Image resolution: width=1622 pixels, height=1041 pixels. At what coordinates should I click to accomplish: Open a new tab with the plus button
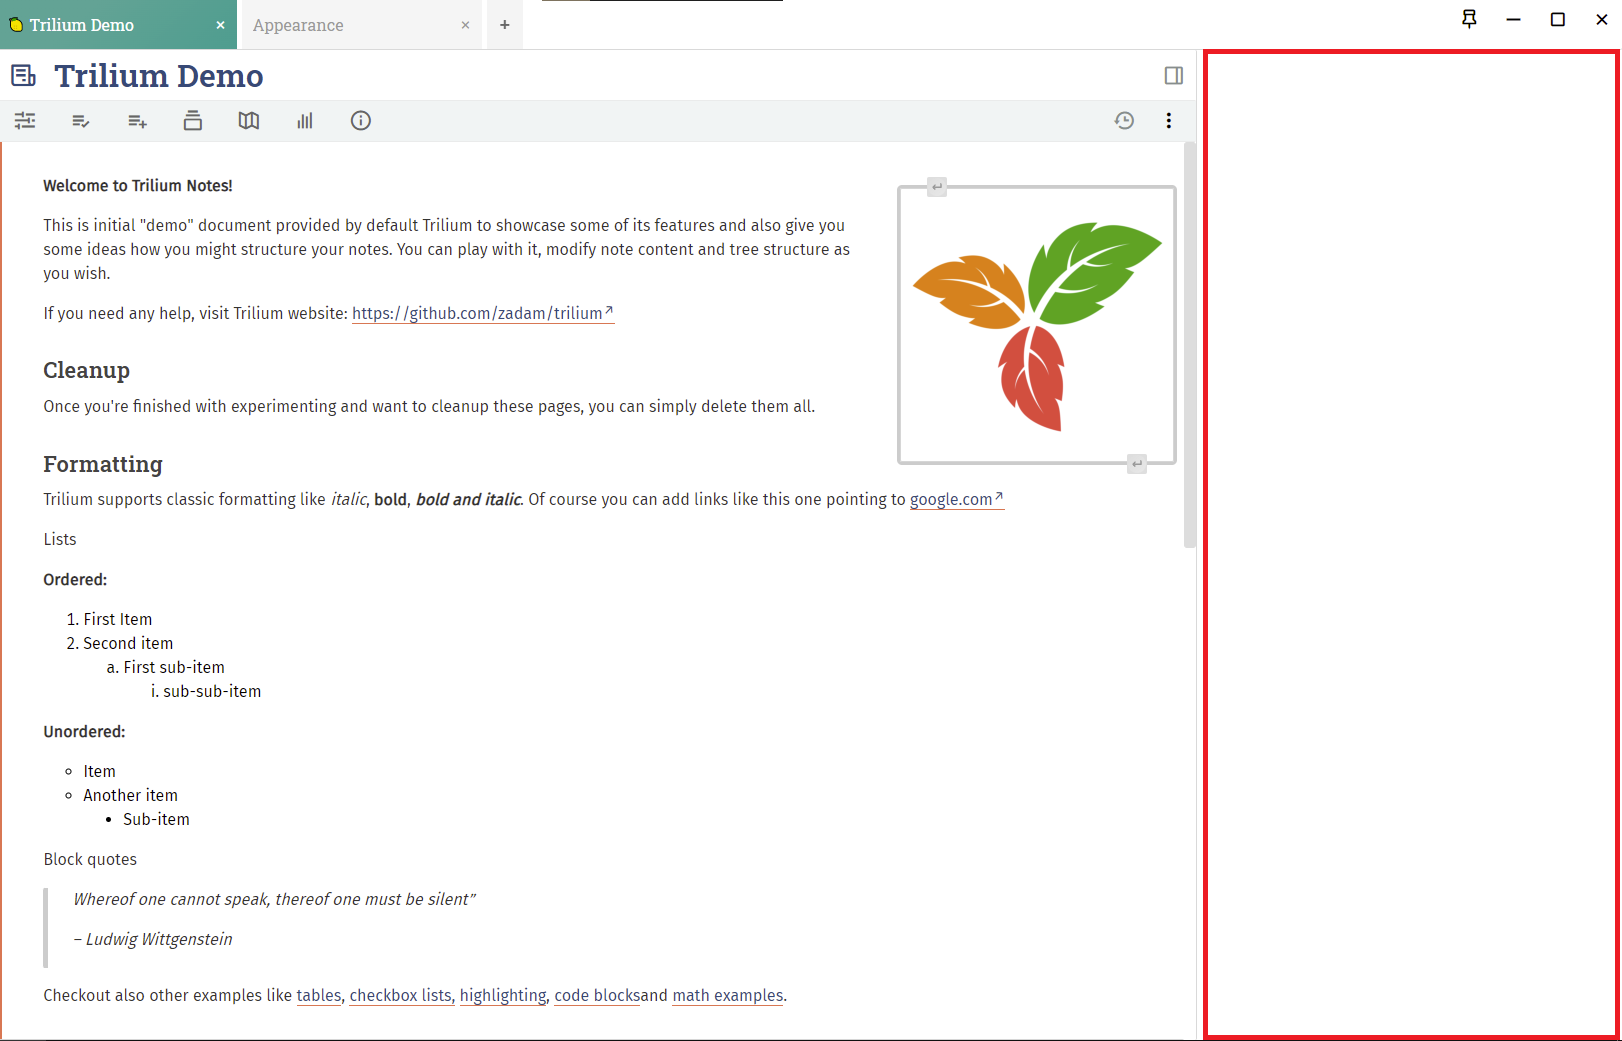coord(504,25)
